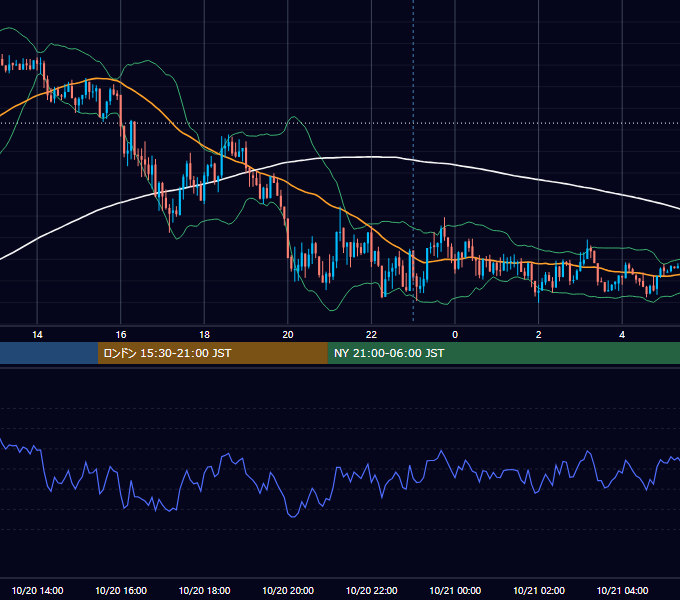The image size is (680, 600).
Task: Click the 10/21 02:00 date label
Action: click(539, 590)
